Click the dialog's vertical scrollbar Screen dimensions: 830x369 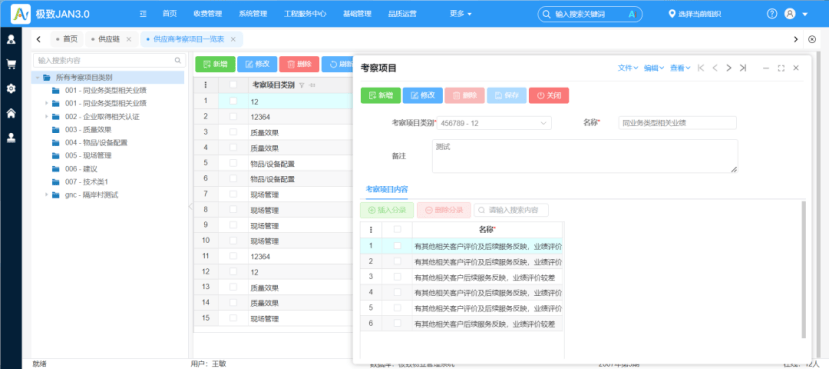click(804, 269)
